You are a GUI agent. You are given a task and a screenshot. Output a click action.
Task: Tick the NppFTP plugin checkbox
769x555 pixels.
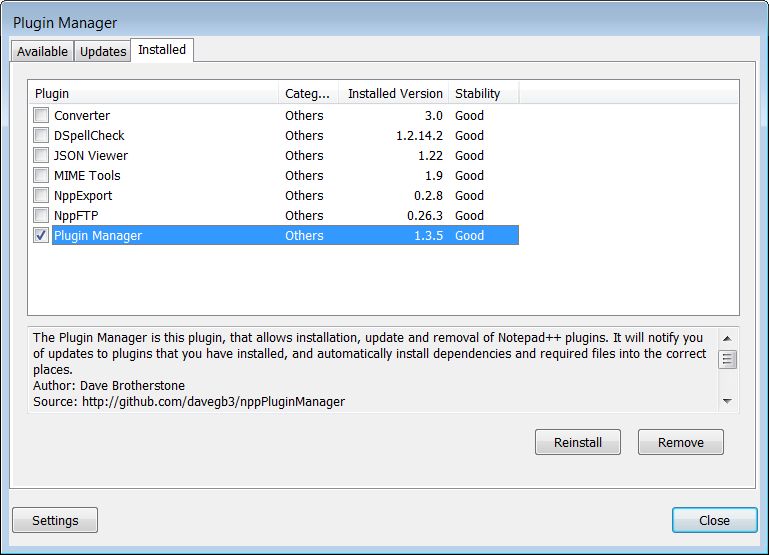coord(41,215)
